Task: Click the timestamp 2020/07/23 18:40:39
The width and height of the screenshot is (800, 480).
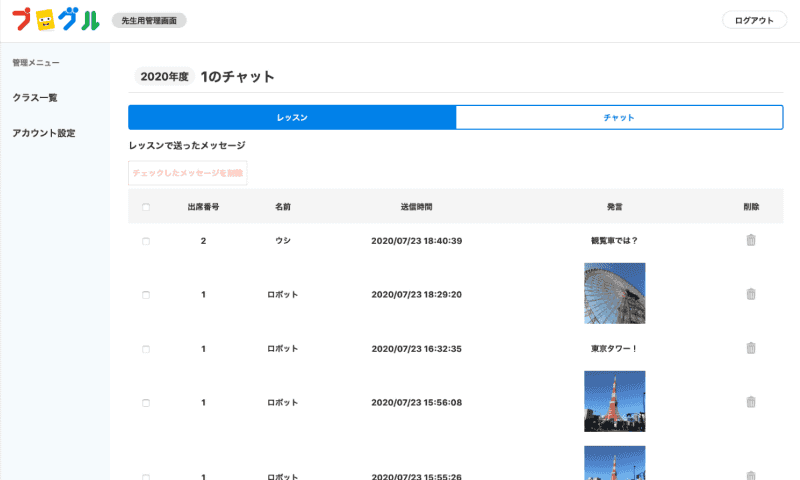Action: point(416,241)
